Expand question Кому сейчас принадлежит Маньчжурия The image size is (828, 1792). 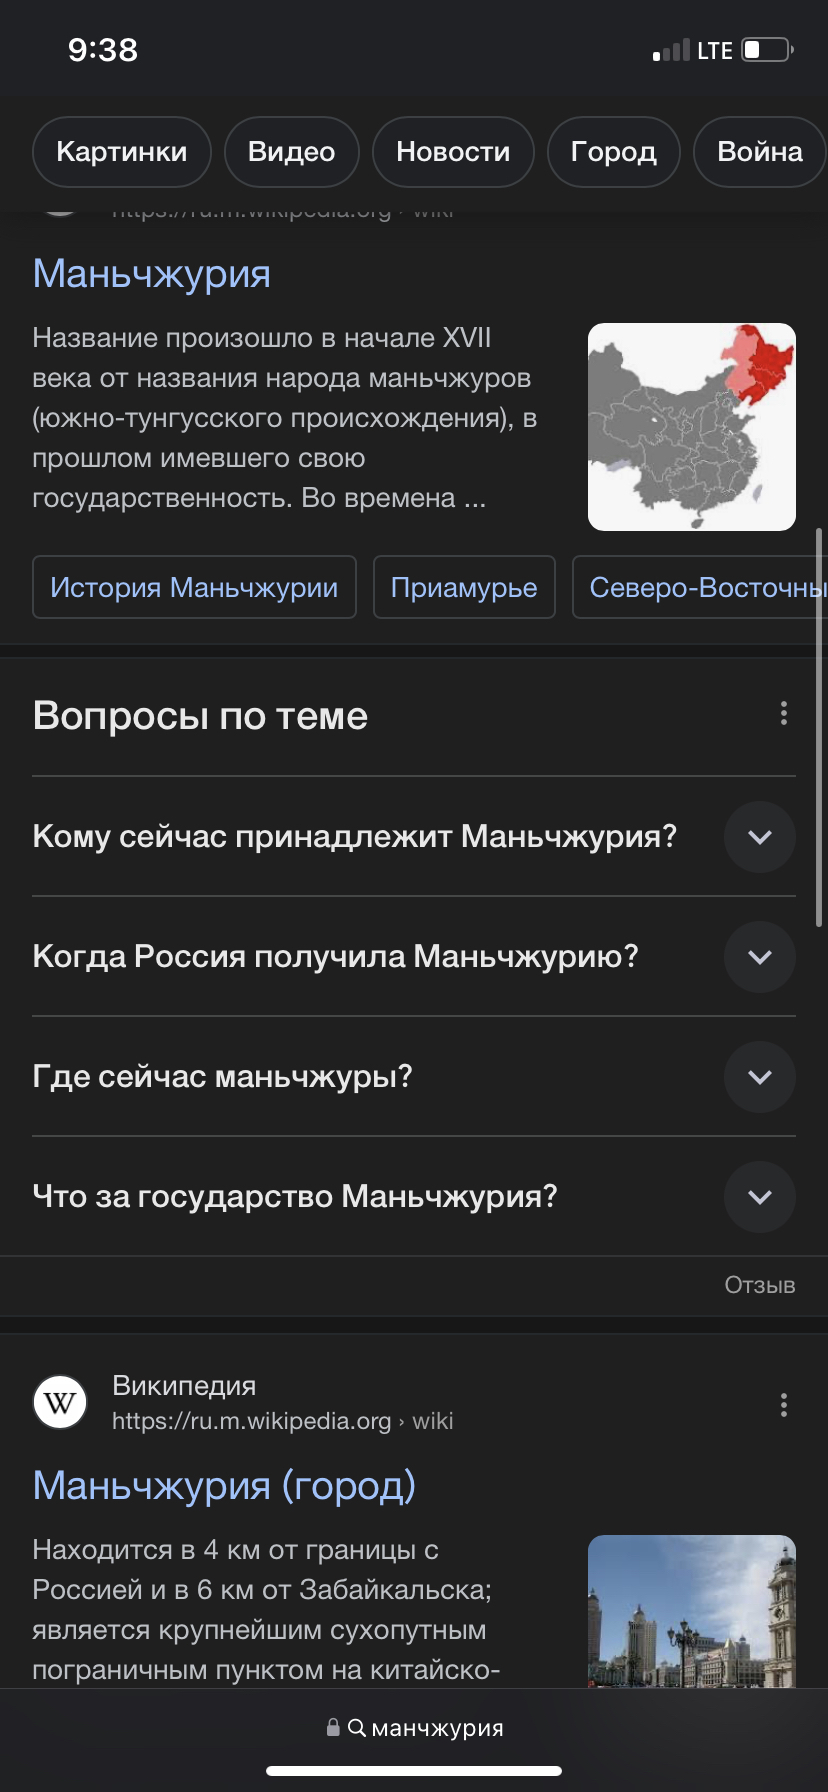[759, 837]
